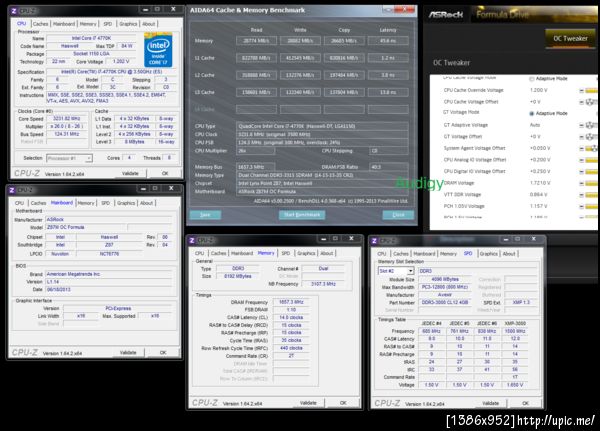Switch to SPD tab in the CPU-Z Mainboard window
This screenshot has width=600, height=431.
(x=106, y=203)
